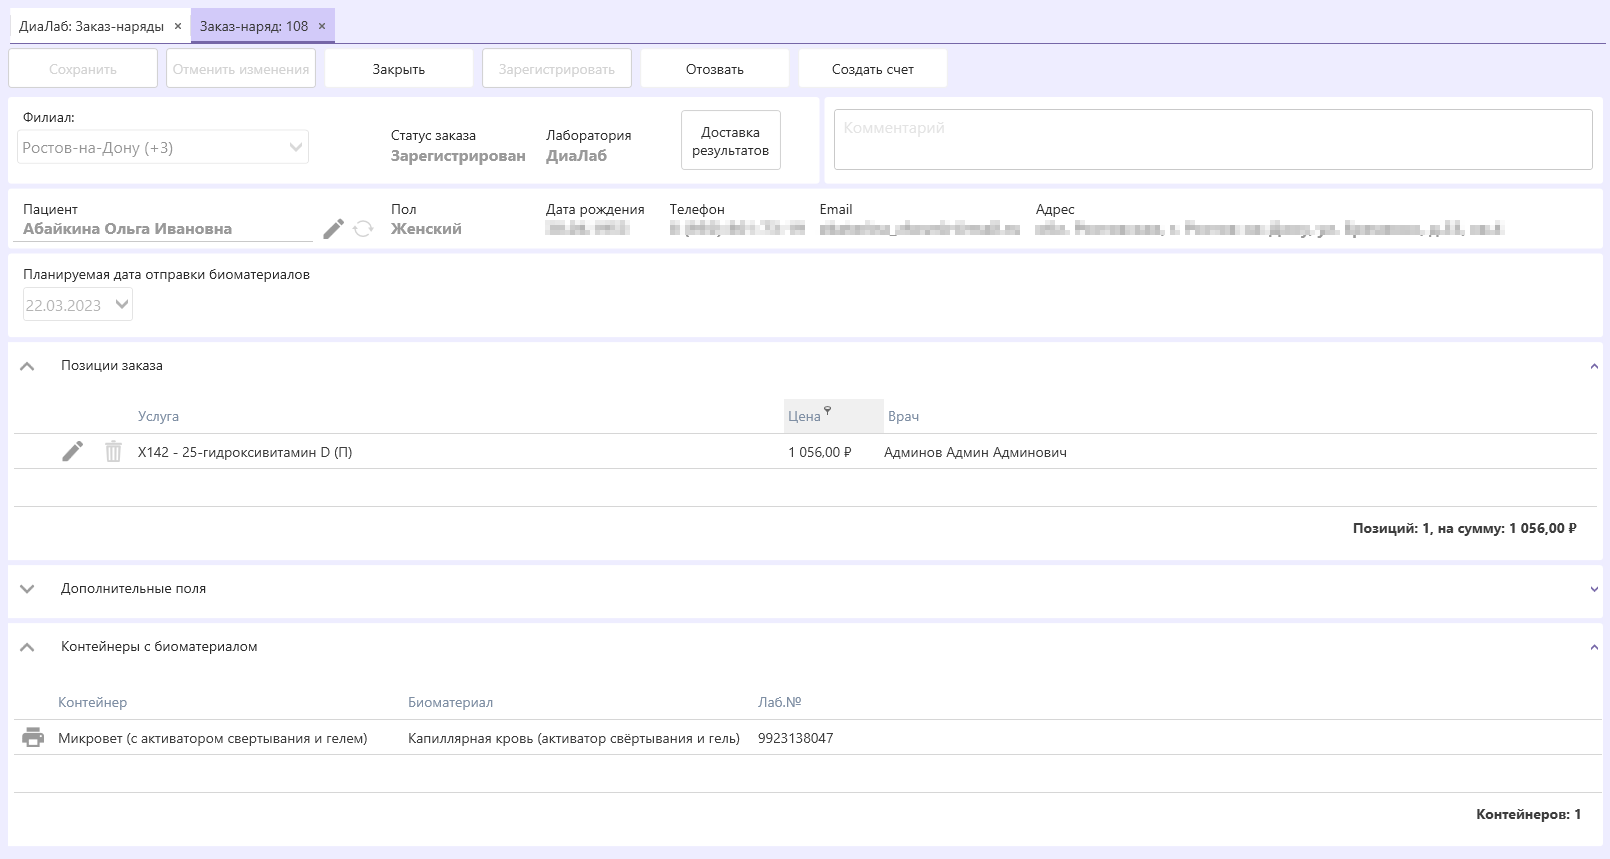This screenshot has width=1610, height=859.
Task: Collapse Контейнеры с биоматериалом with left chevron
Action: (28, 647)
